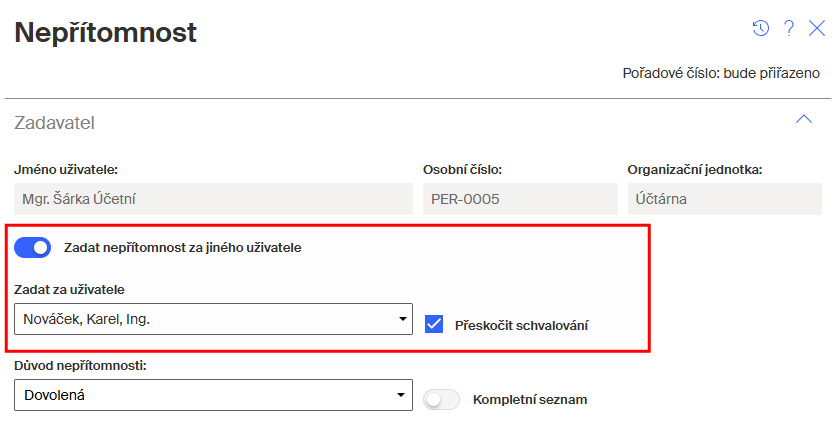Click the Zadat nepřítomnost za jiného uživatele label
The width and height of the screenshot is (838, 422).
point(182,247)
